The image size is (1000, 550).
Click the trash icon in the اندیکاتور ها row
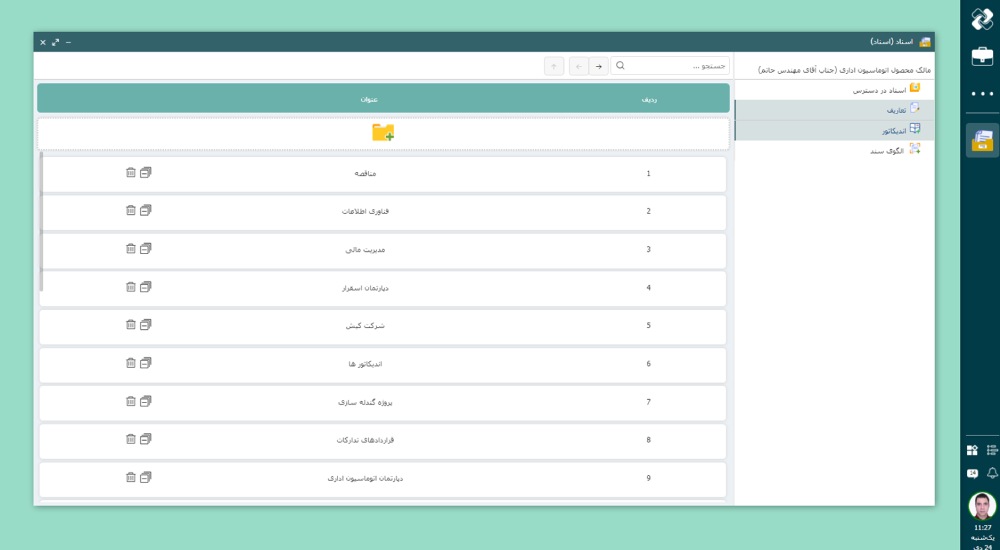131,362
